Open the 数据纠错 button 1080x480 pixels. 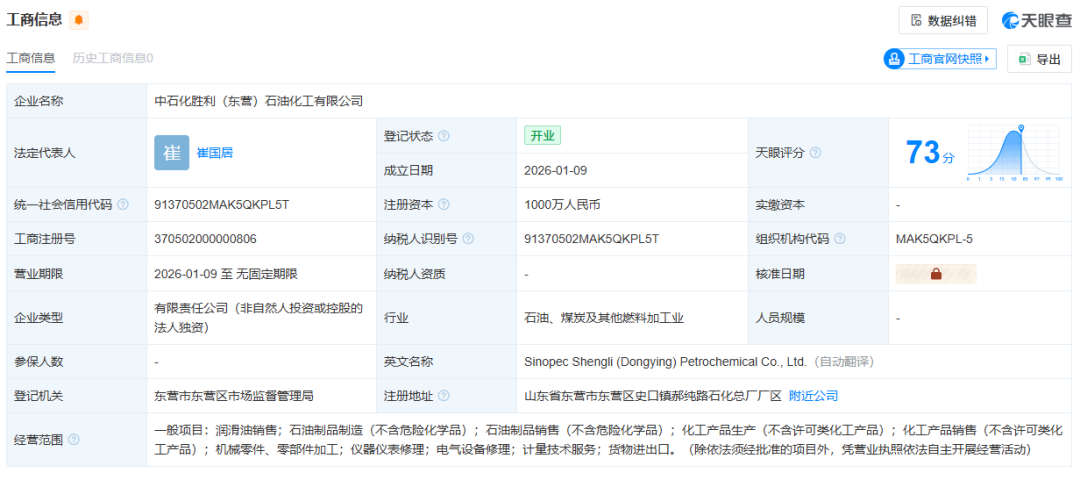(943, 21)
